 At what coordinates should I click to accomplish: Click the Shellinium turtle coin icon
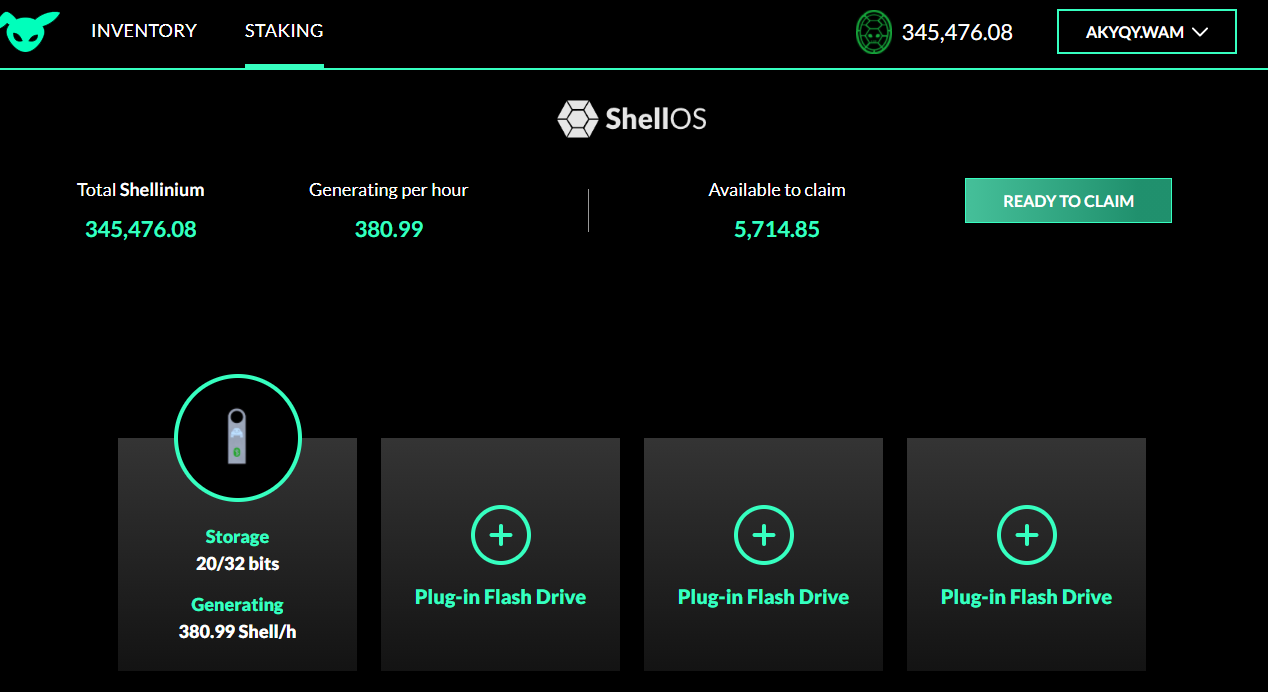874,32
